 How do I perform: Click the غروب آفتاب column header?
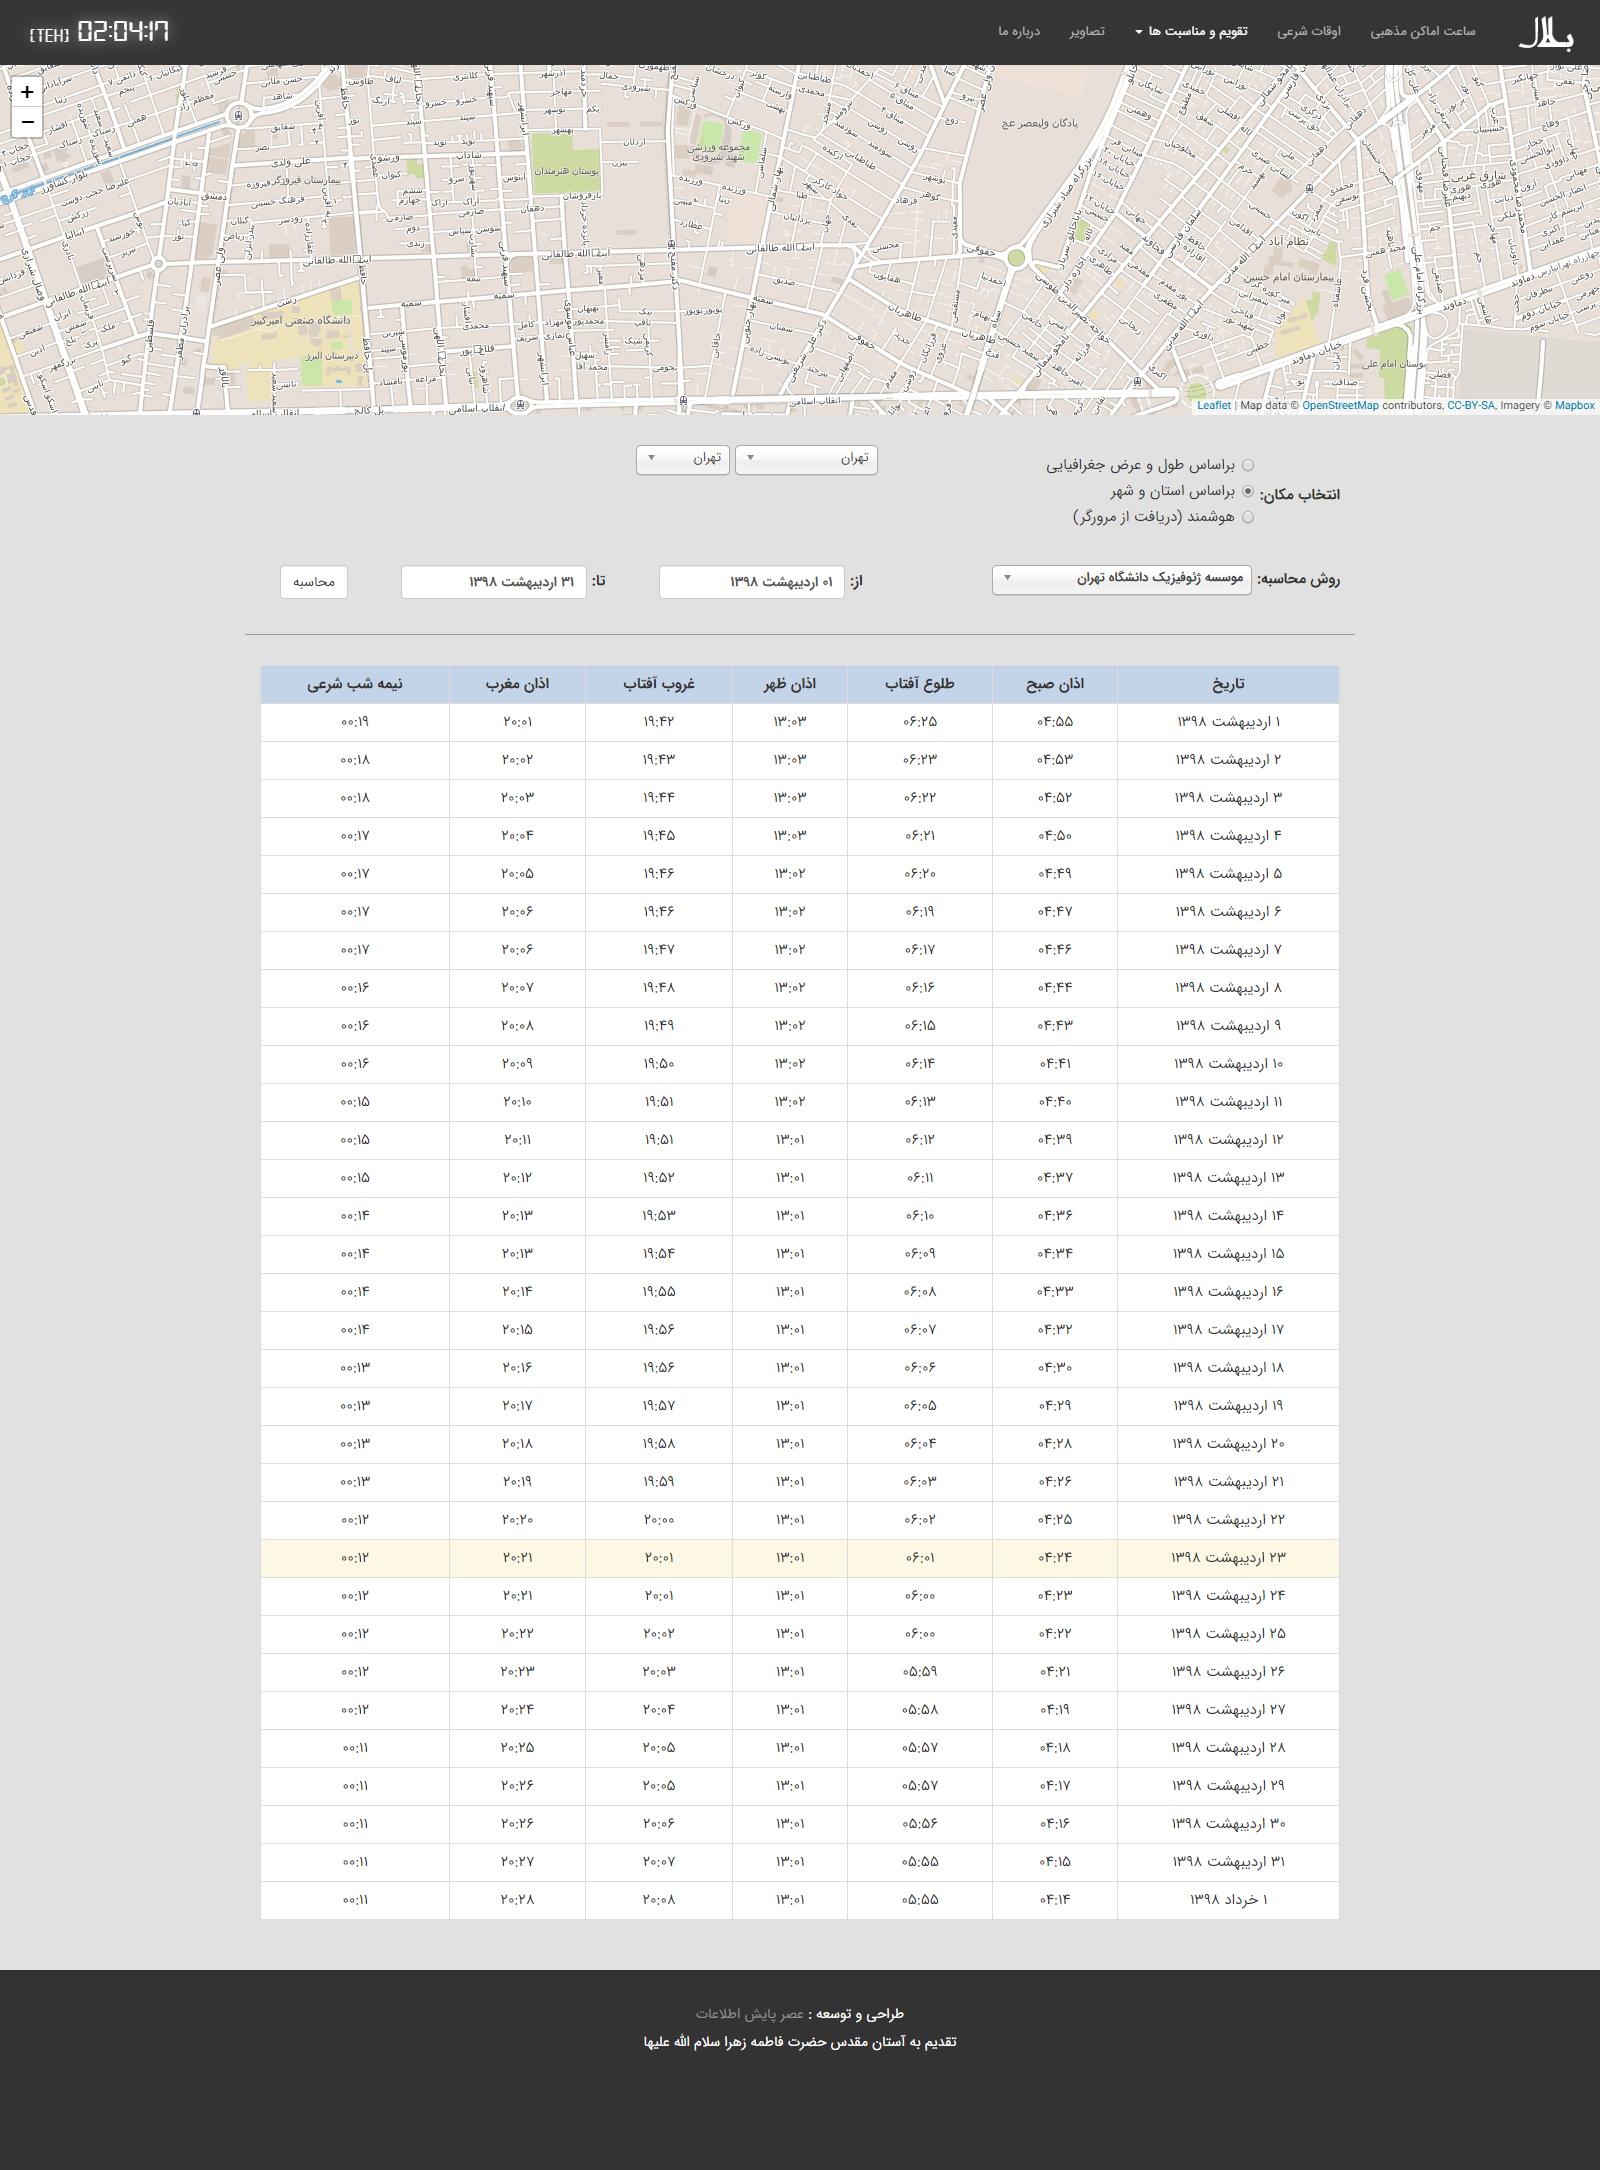pyautogui.click(x=659, y=684)
